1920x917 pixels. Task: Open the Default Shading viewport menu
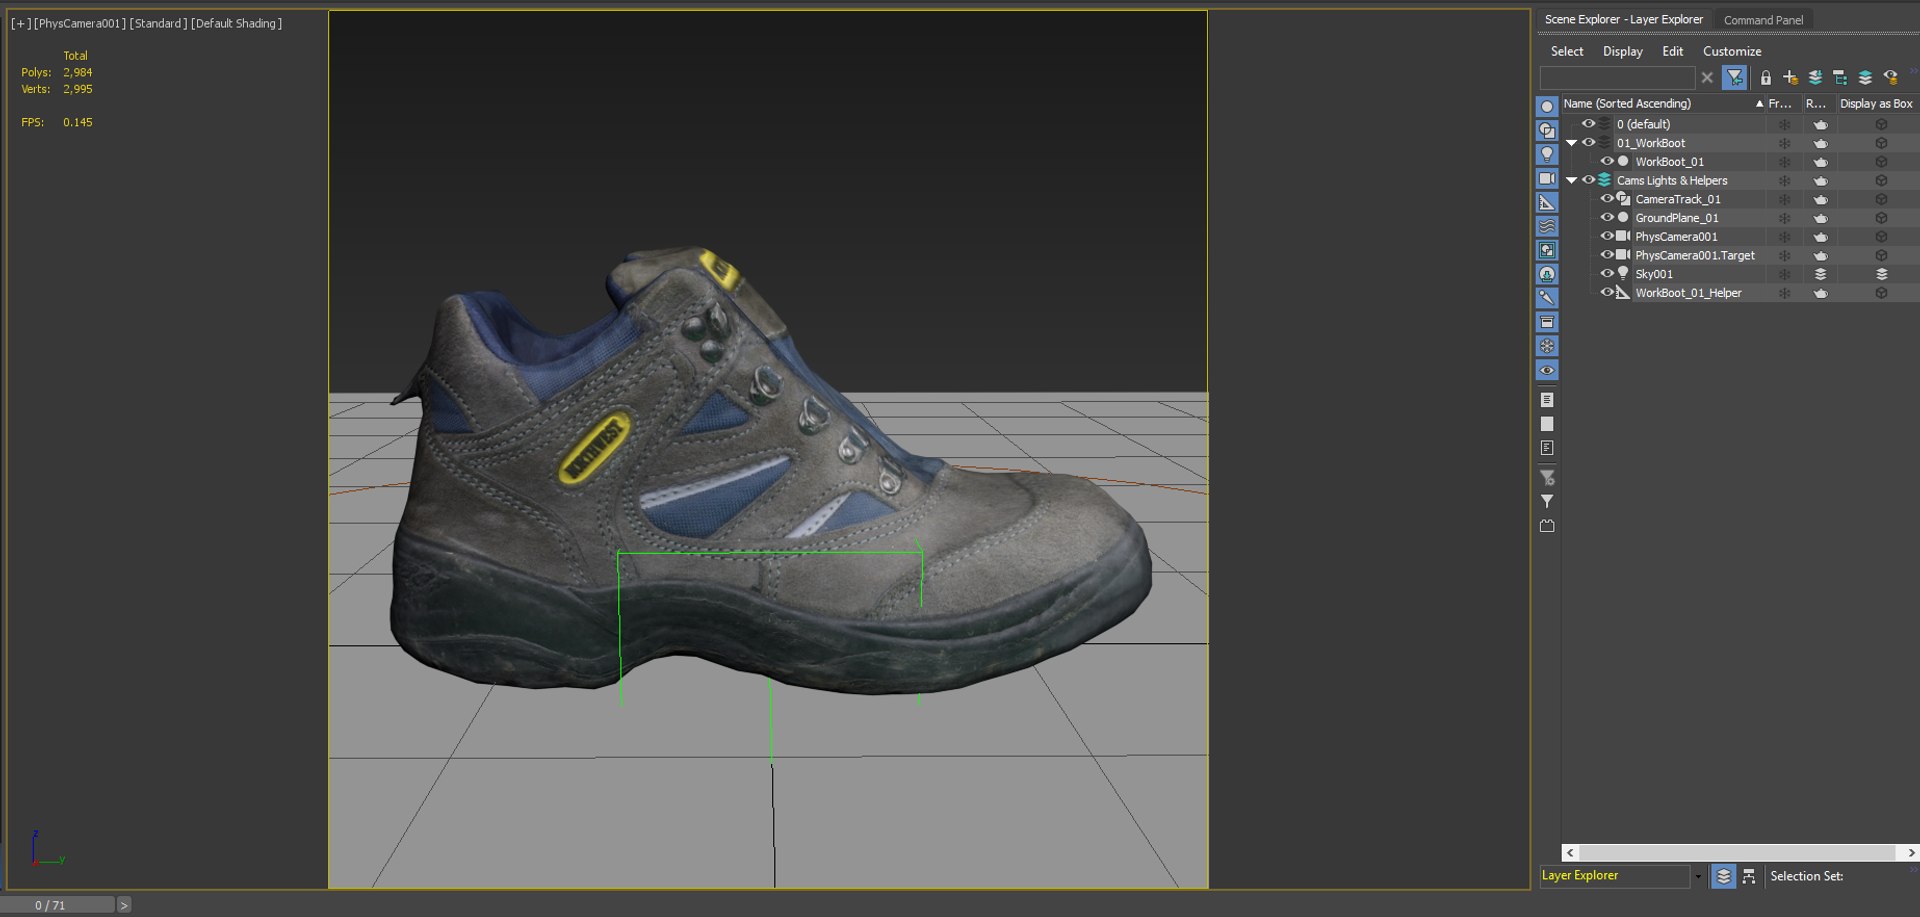[237, 23]
